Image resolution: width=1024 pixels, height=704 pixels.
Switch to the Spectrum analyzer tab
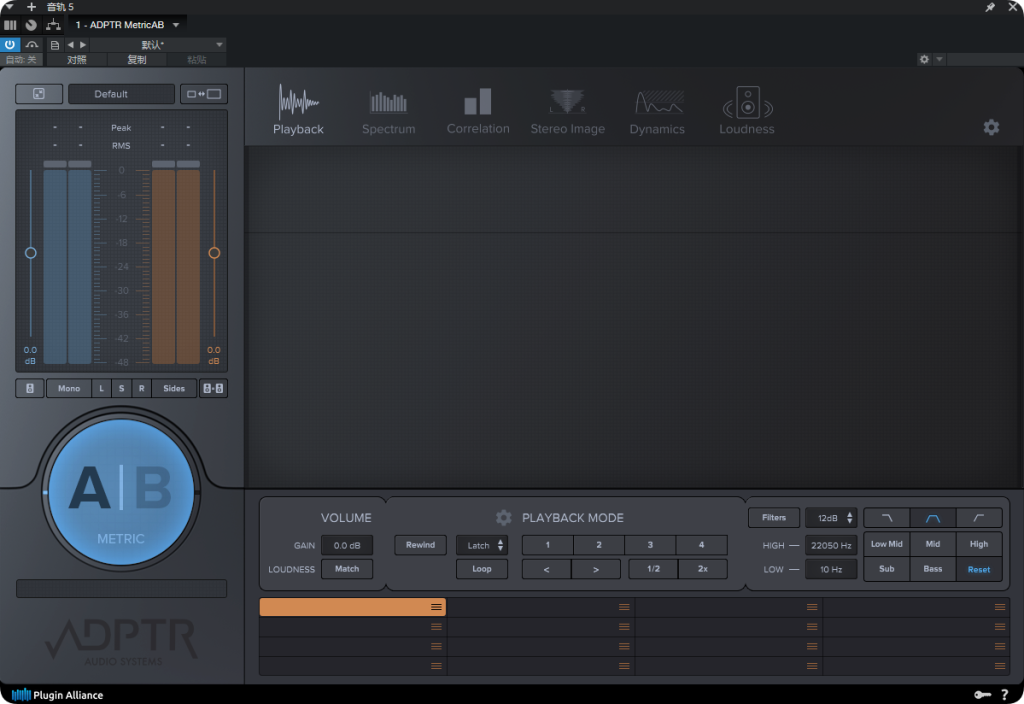pyautogui.click(x=389, y=112)
